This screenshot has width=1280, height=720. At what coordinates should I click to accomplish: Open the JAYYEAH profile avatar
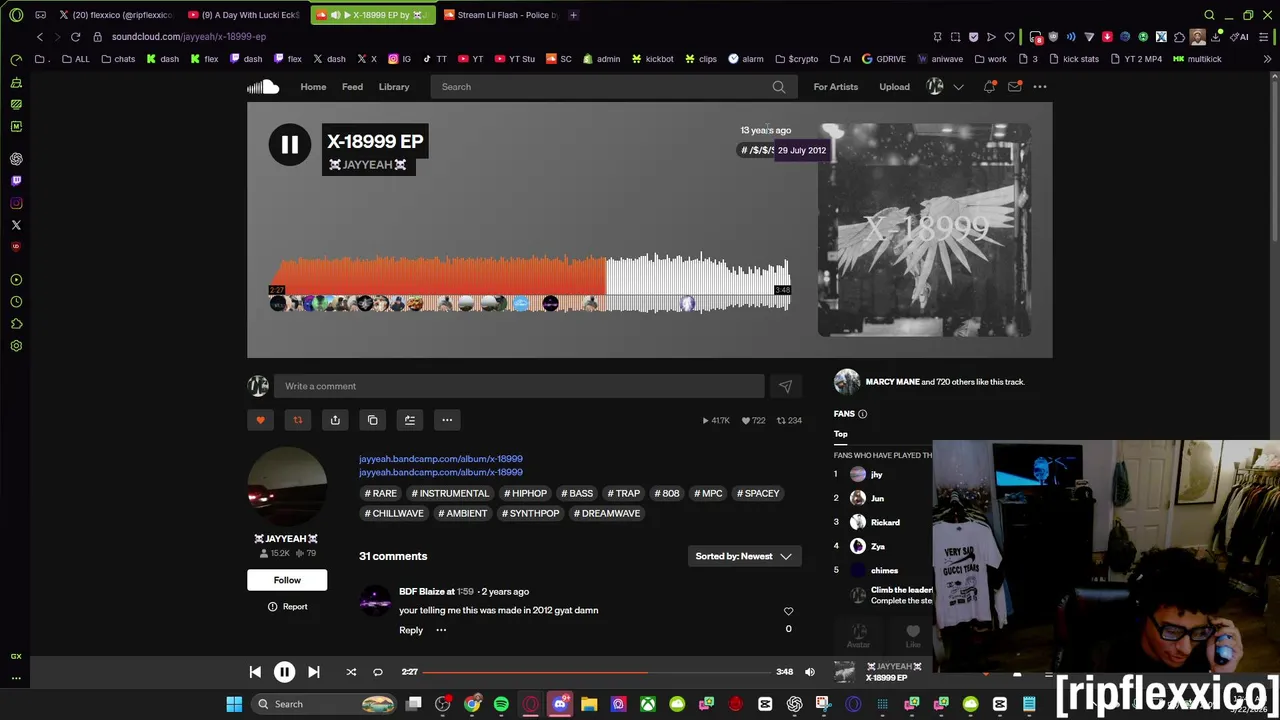(x=287, y=487)
